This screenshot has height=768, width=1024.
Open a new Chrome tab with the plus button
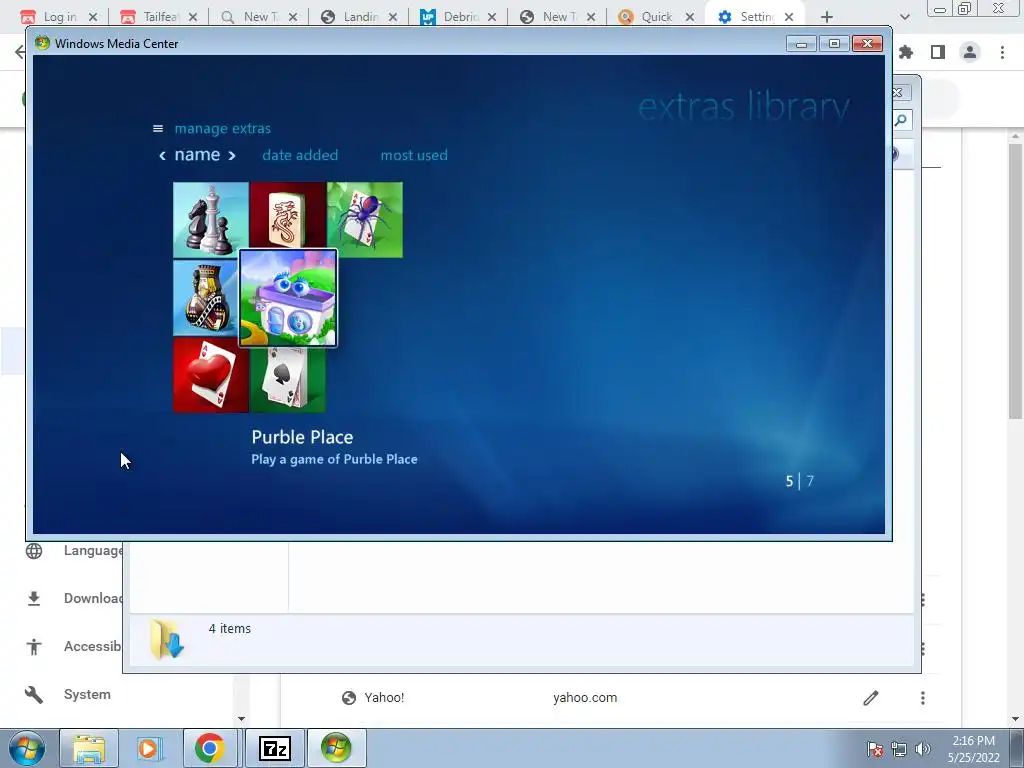[x=827, y=17]
